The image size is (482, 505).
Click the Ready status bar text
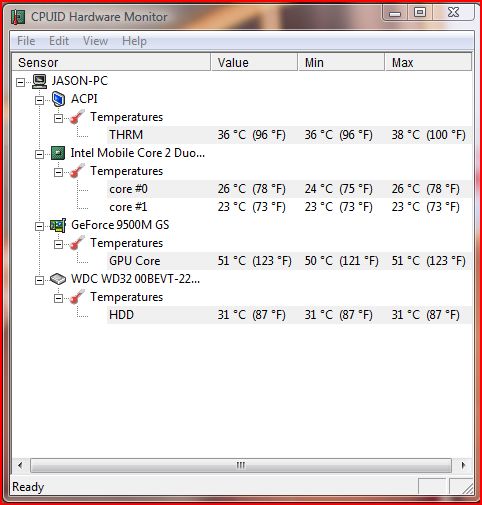pyautogui.click(x=28, y=487)
